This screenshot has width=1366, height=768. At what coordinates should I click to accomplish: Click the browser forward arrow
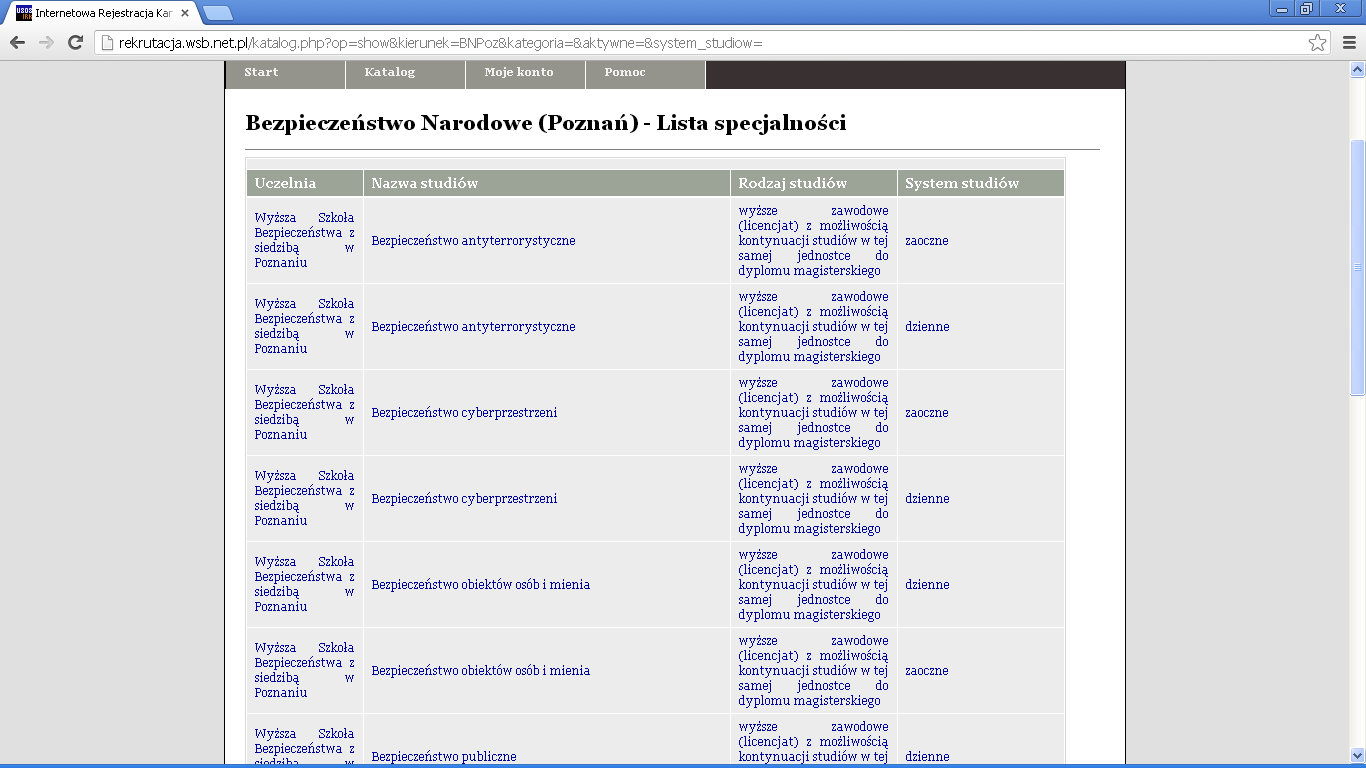pyautogui.click(x=46, y=42)
